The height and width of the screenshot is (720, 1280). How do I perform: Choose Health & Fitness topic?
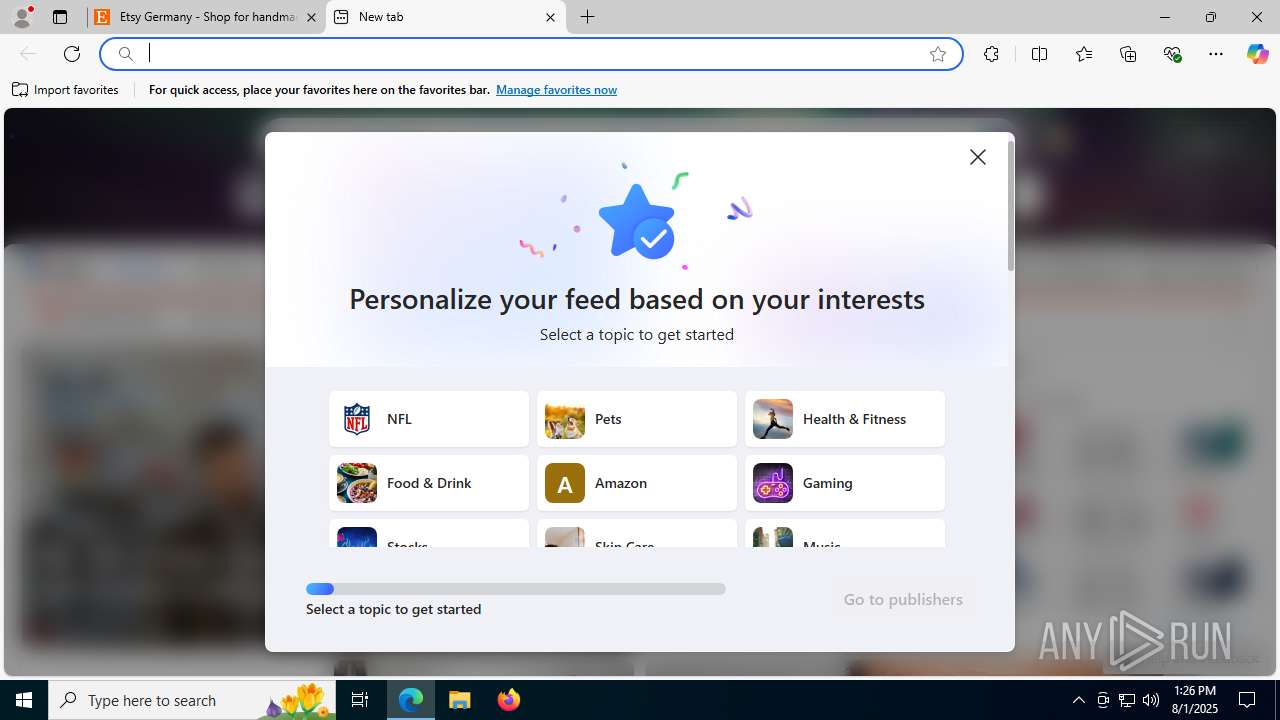[845, 419]
